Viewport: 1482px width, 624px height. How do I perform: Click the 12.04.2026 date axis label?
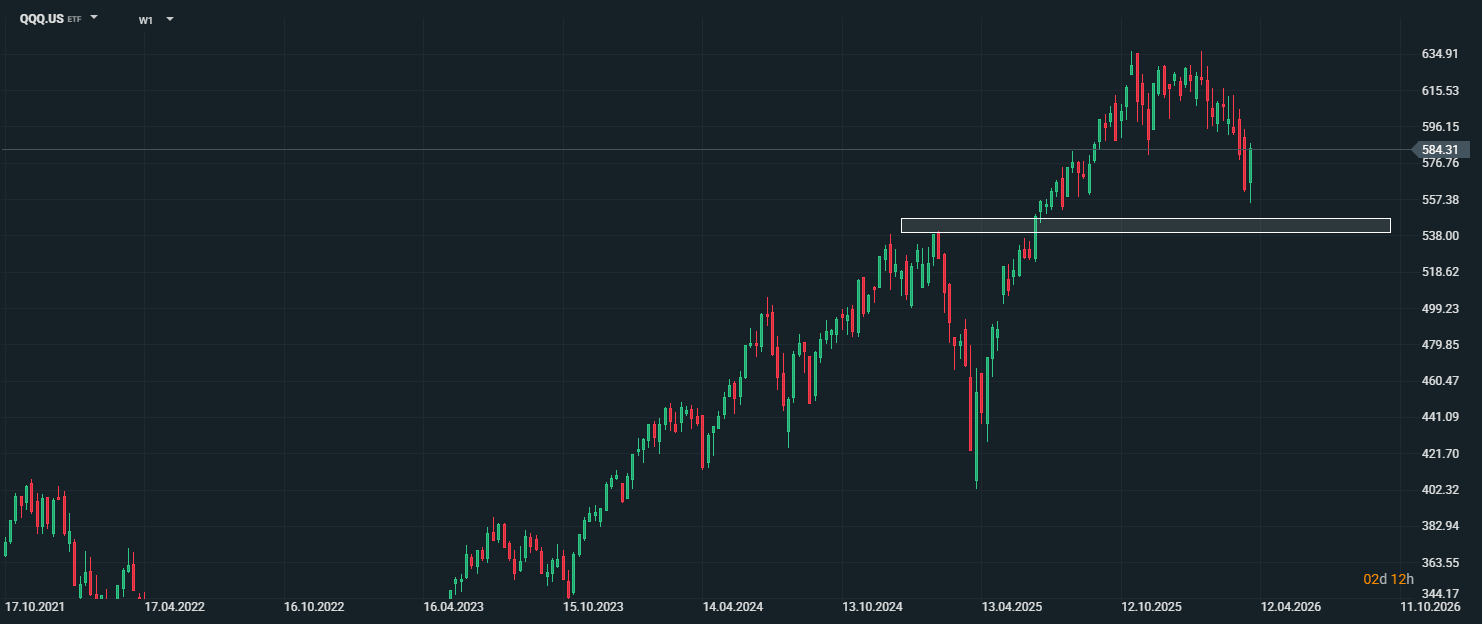1291,607
